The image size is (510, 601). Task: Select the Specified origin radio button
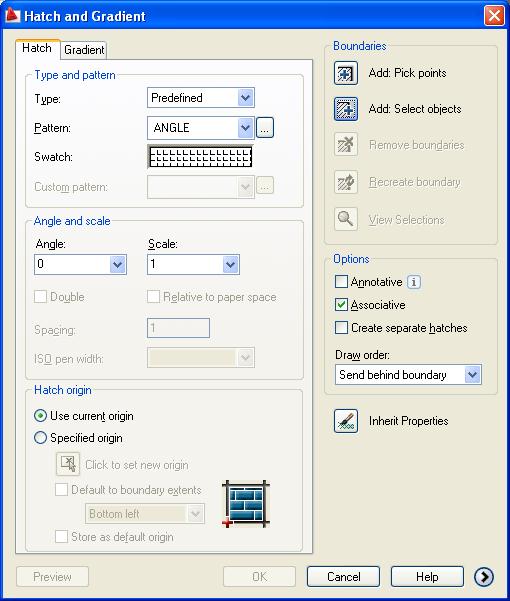coord(40,438)
